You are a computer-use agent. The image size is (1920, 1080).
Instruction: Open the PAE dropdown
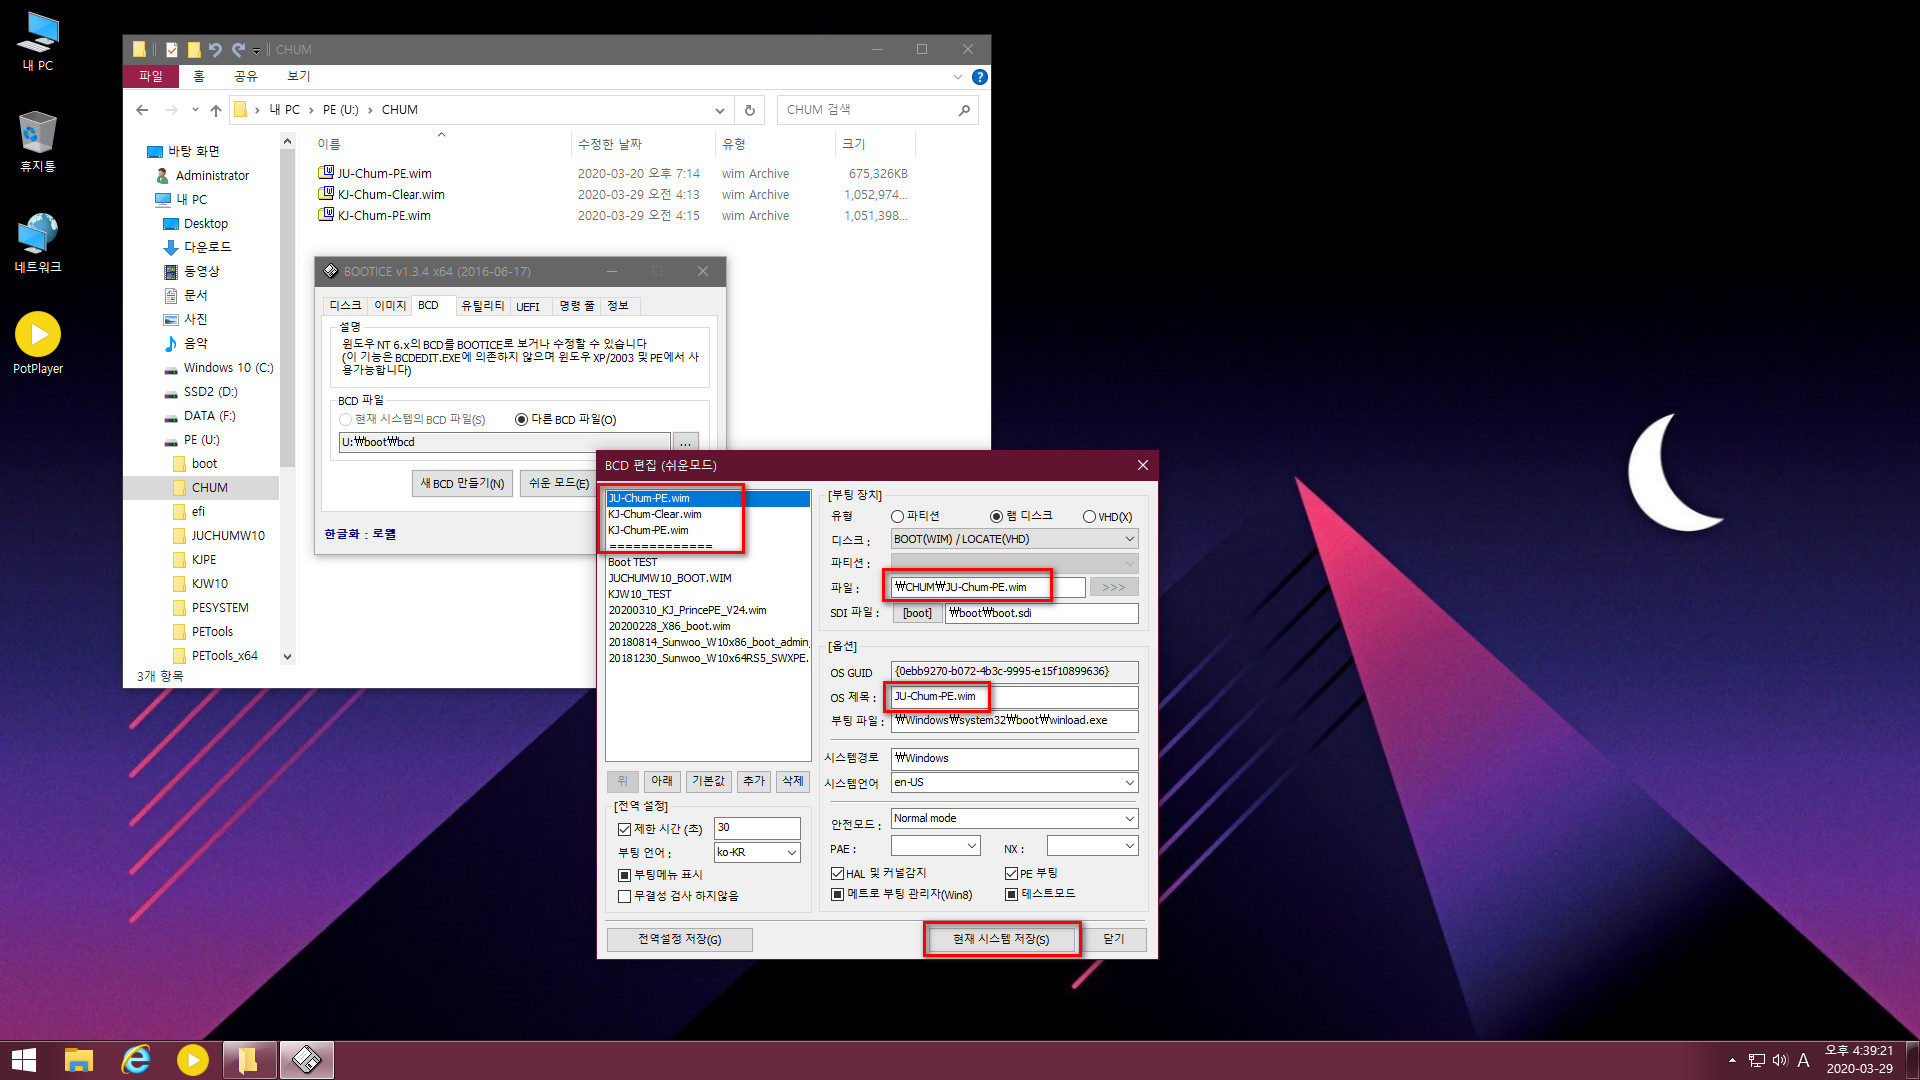(936, 847)
